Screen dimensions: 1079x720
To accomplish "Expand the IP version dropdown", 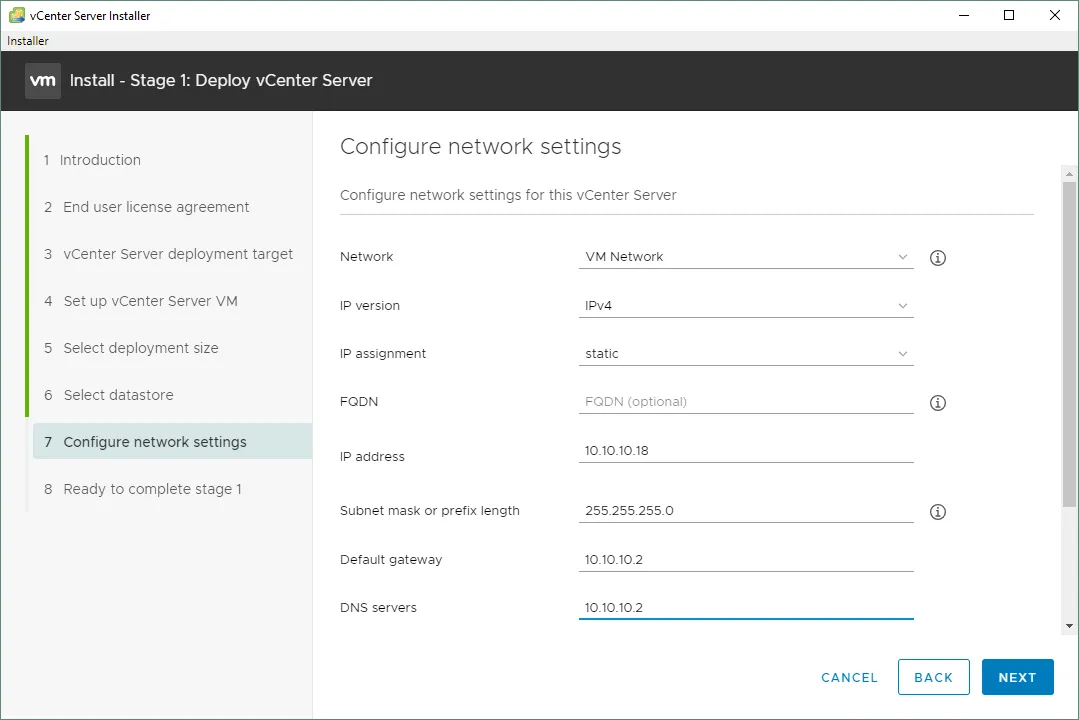I will click(746, 306).
